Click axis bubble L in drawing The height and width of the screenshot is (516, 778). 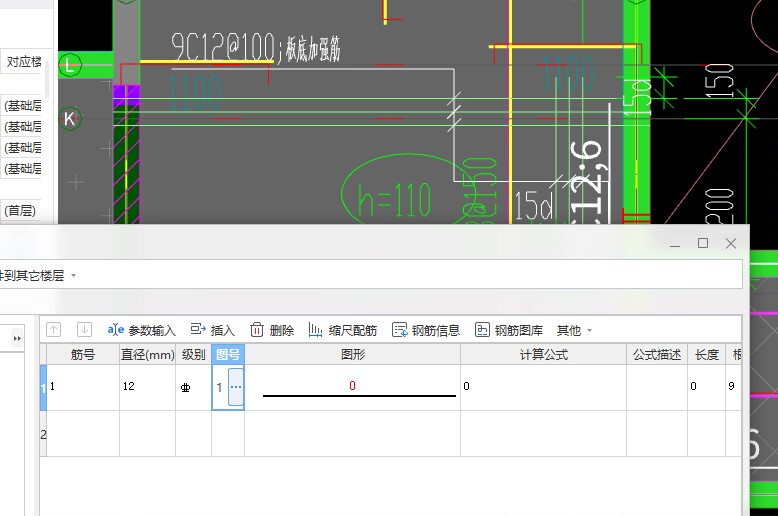pyautogui.click(x=70, y=64)
